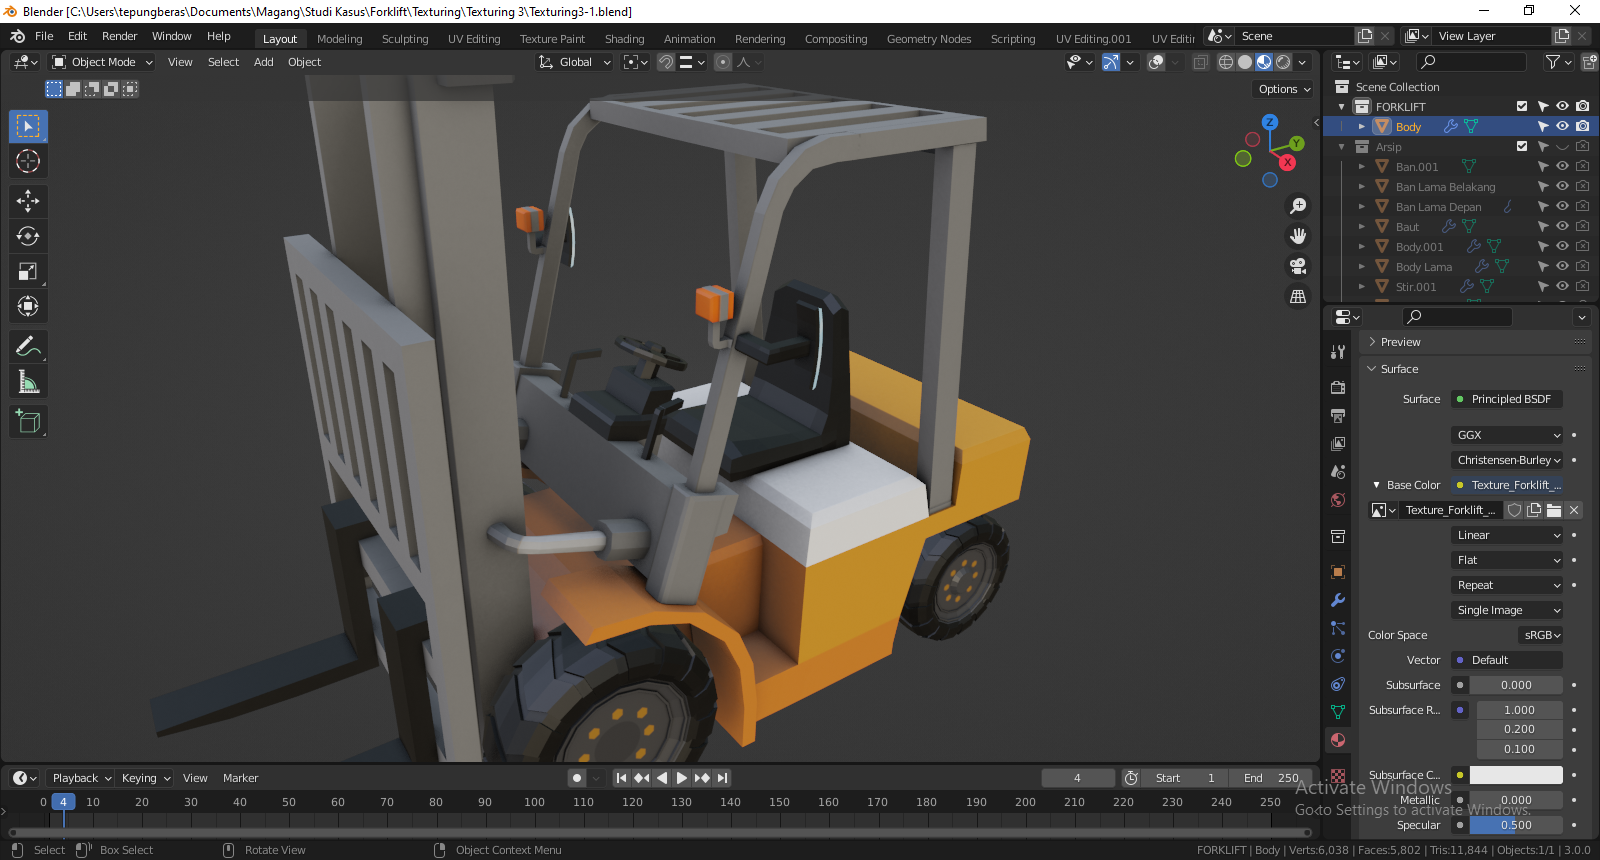
Task: Switch to Texture Paint workspace tab
Action: click(x=552, y=39)
